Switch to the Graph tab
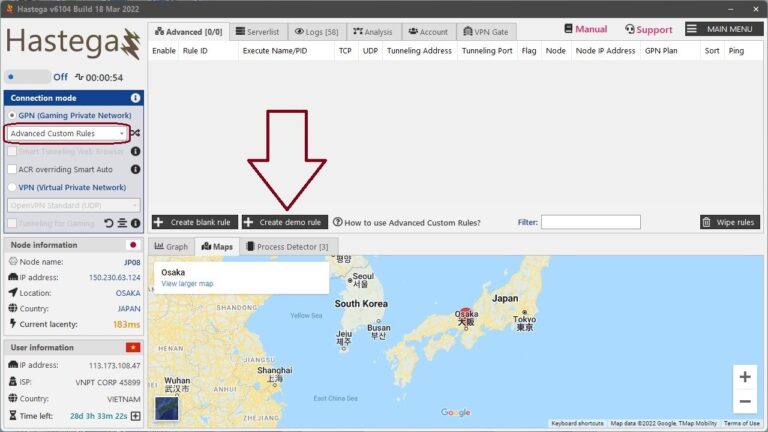The height and width of the screenshot is (432, 768). (171, 246)
